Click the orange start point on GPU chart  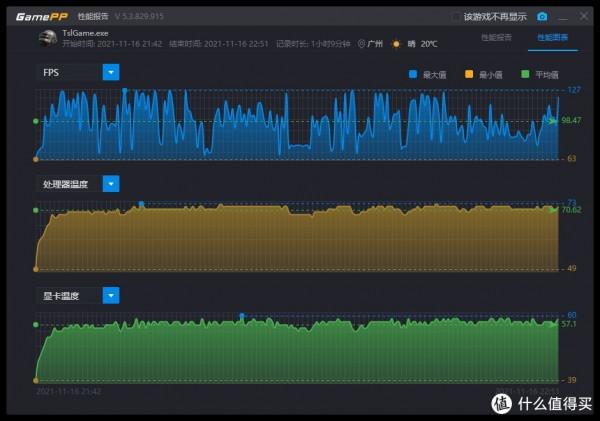(x=37, y=380)
